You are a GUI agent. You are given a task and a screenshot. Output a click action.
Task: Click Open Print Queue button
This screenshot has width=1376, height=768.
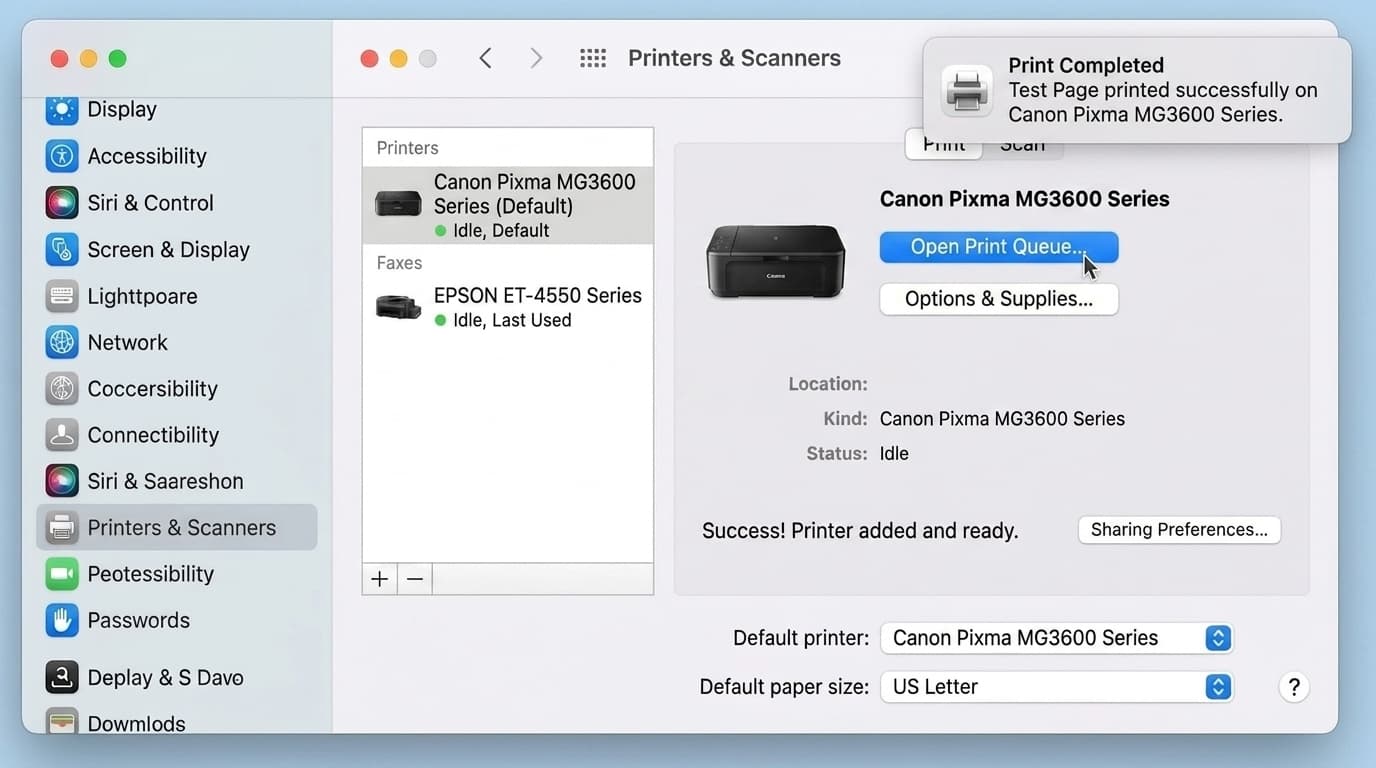coord(999,247)
